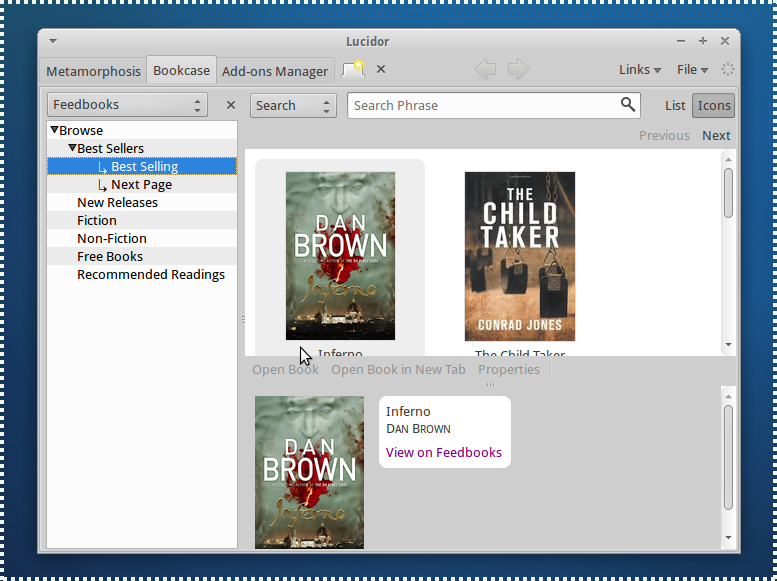Minimize the Lucidor window

coord(681,41)
